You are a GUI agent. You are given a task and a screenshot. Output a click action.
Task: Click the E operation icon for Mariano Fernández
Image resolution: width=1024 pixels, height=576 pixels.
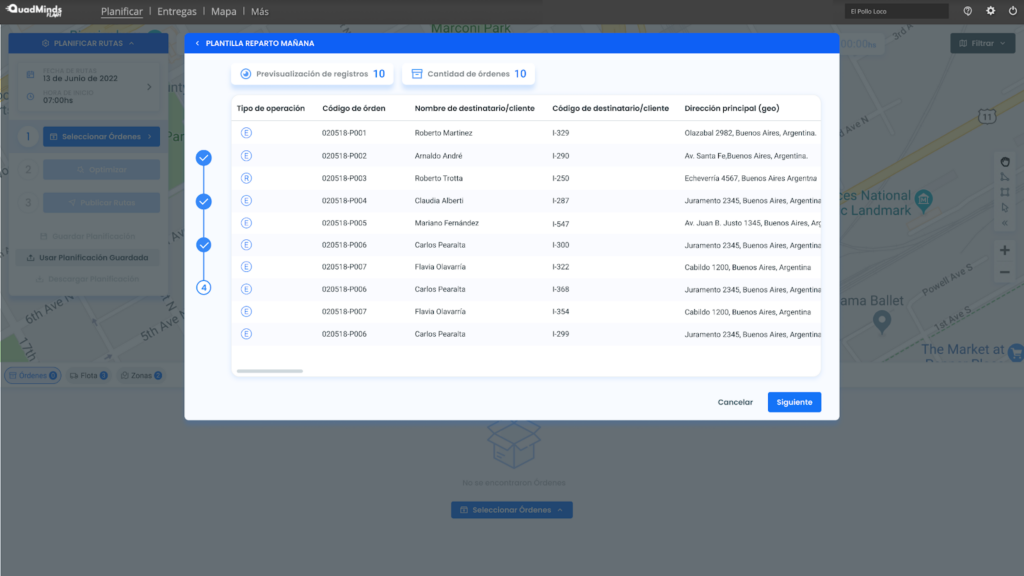tap(246, 223)
